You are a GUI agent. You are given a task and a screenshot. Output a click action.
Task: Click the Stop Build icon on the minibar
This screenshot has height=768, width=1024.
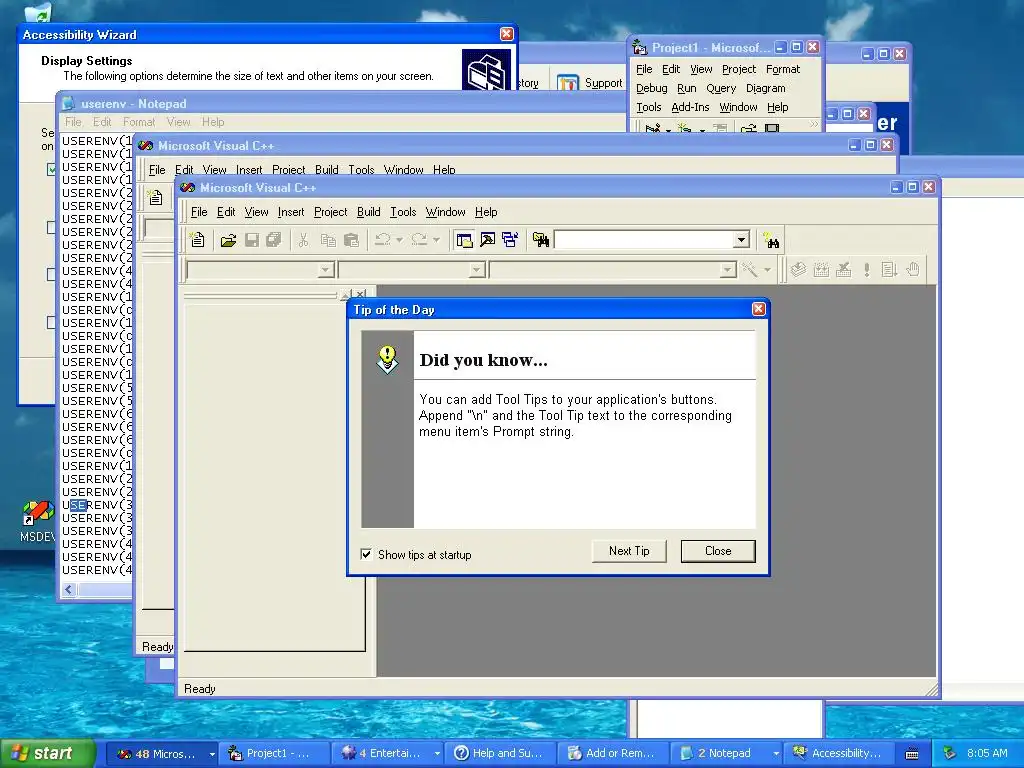[844, 269]
